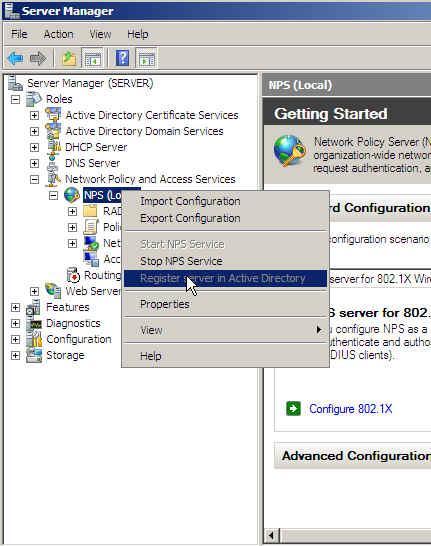Expand the Storage node
This screenshot has width=431, height=546.
[15, 356]
